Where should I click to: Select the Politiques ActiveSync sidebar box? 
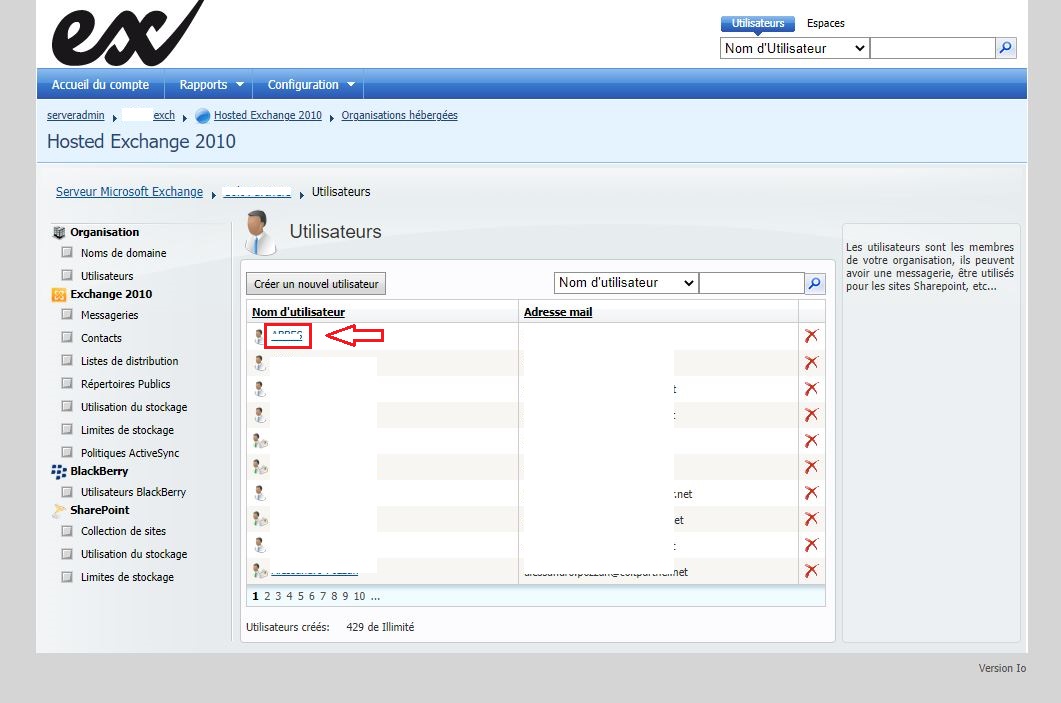67,453
